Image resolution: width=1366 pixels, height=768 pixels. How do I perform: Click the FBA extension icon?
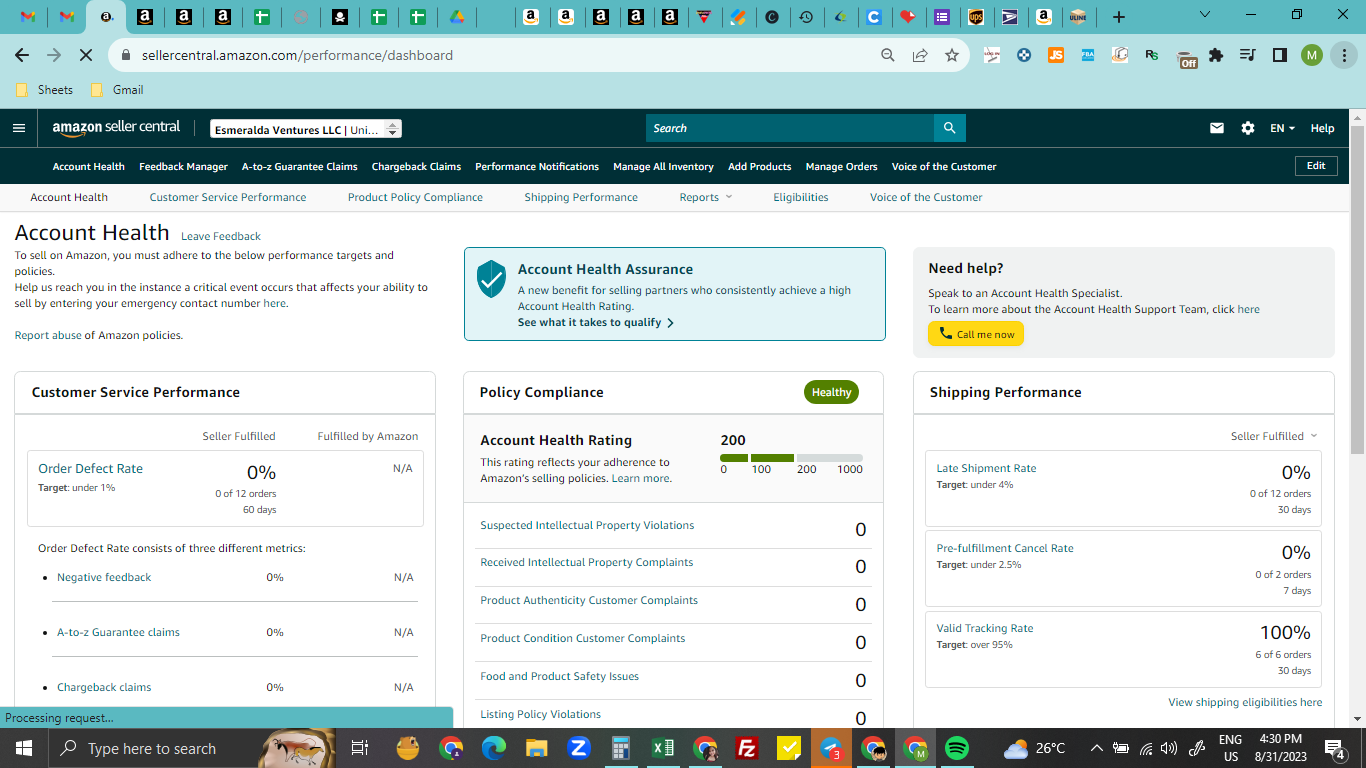point(1088,55)
